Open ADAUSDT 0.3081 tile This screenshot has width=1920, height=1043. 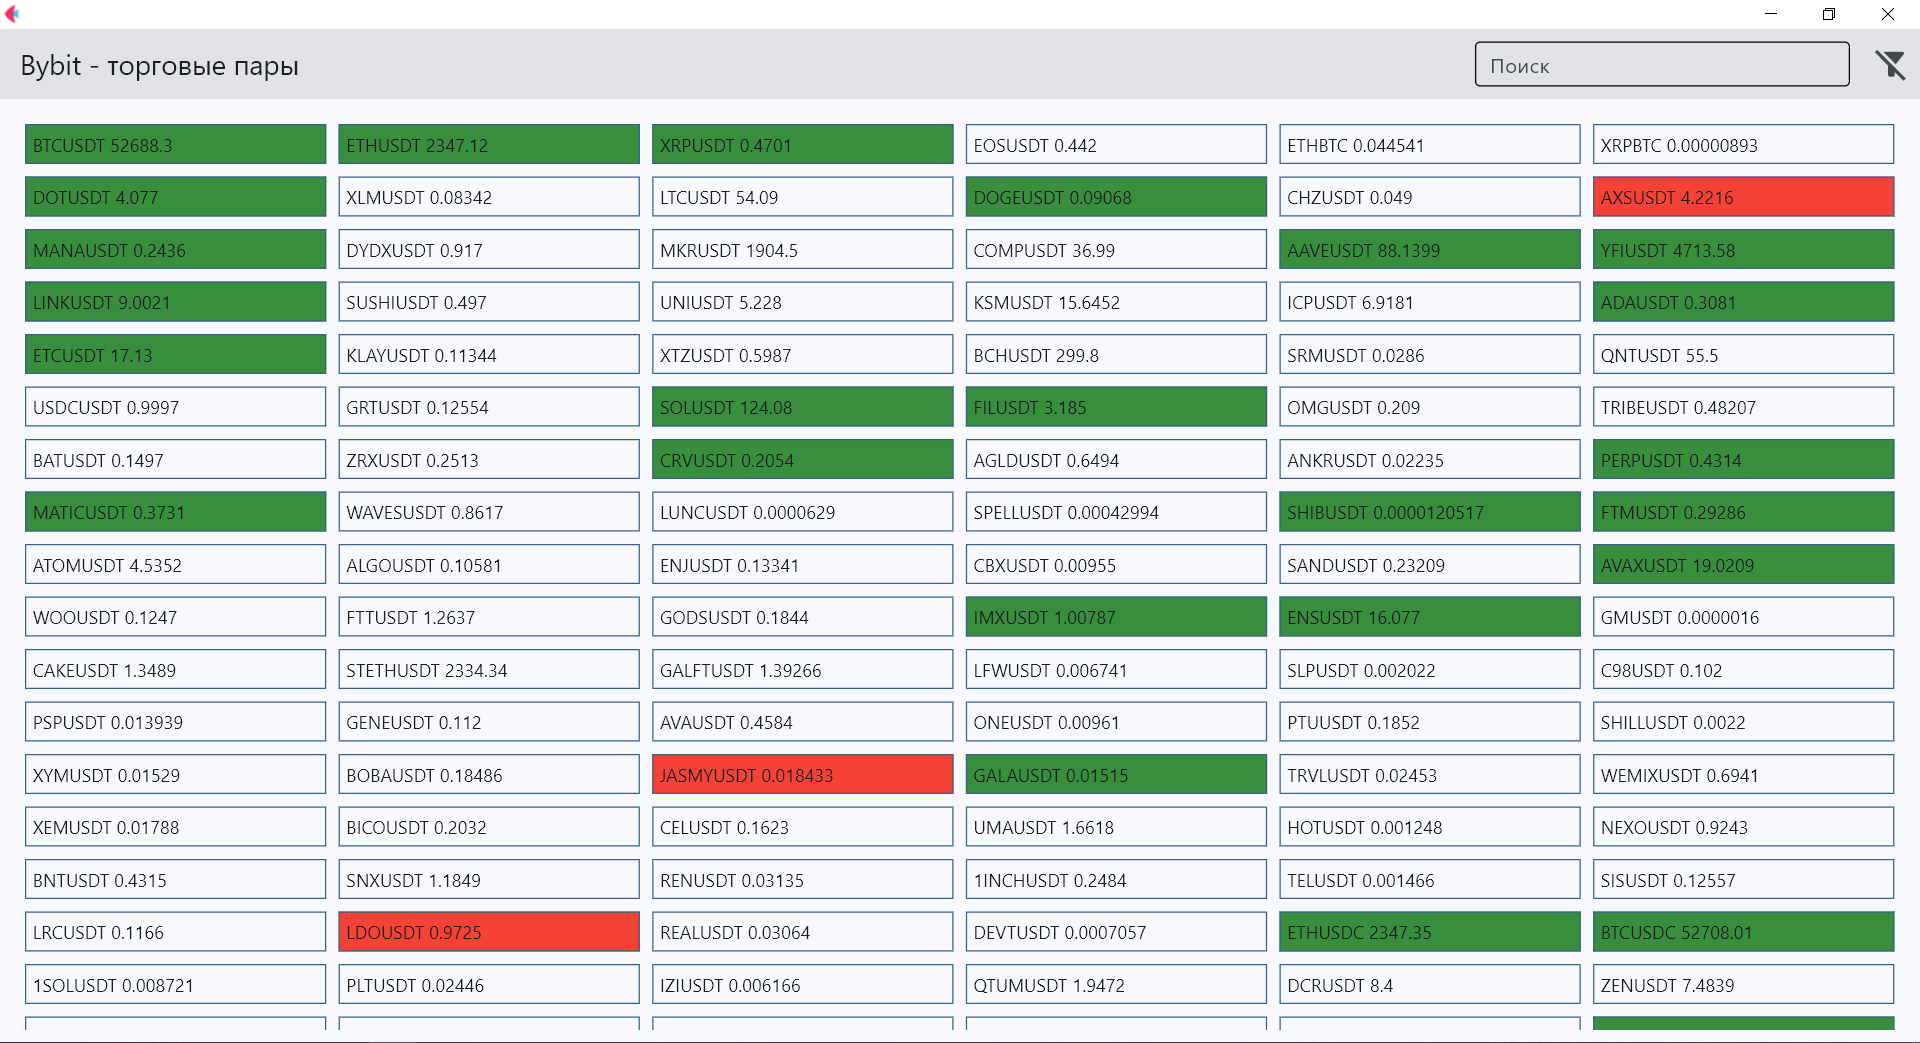click(1743, 302)
